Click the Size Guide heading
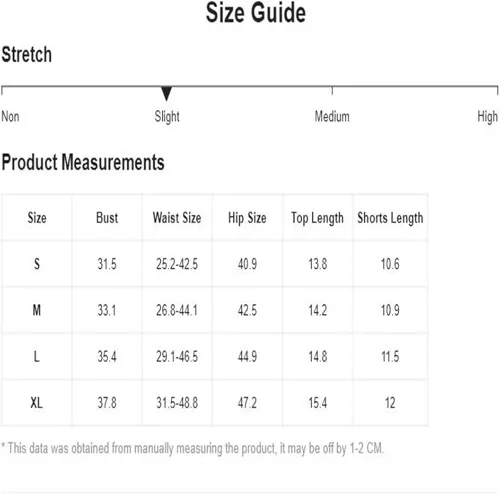This screenshot has width=500, height=495. pos(256,13)
